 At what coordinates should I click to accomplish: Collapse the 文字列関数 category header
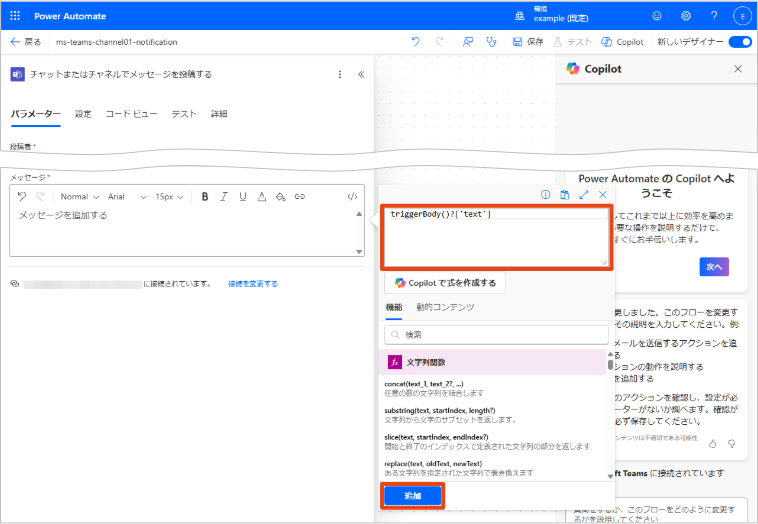click(x=492, y=362)
